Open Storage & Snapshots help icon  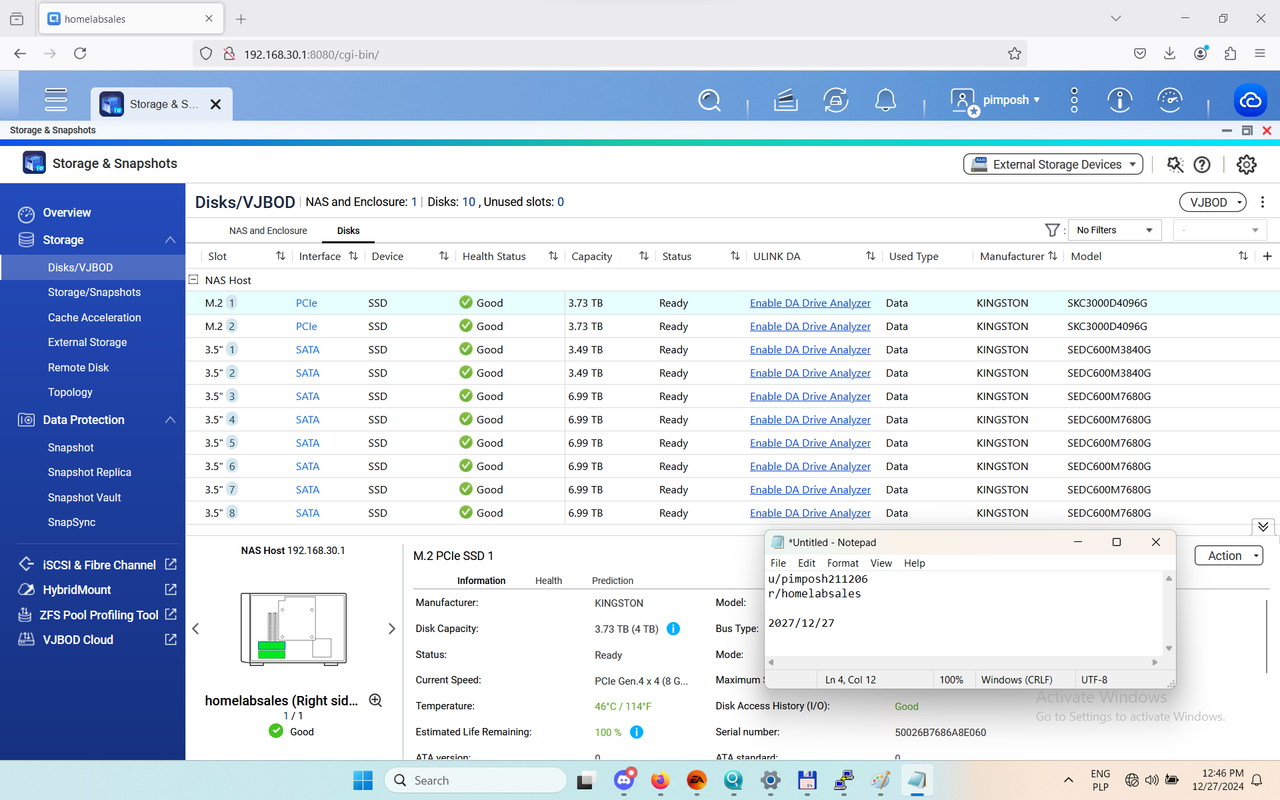click(x=1202, y=164)
